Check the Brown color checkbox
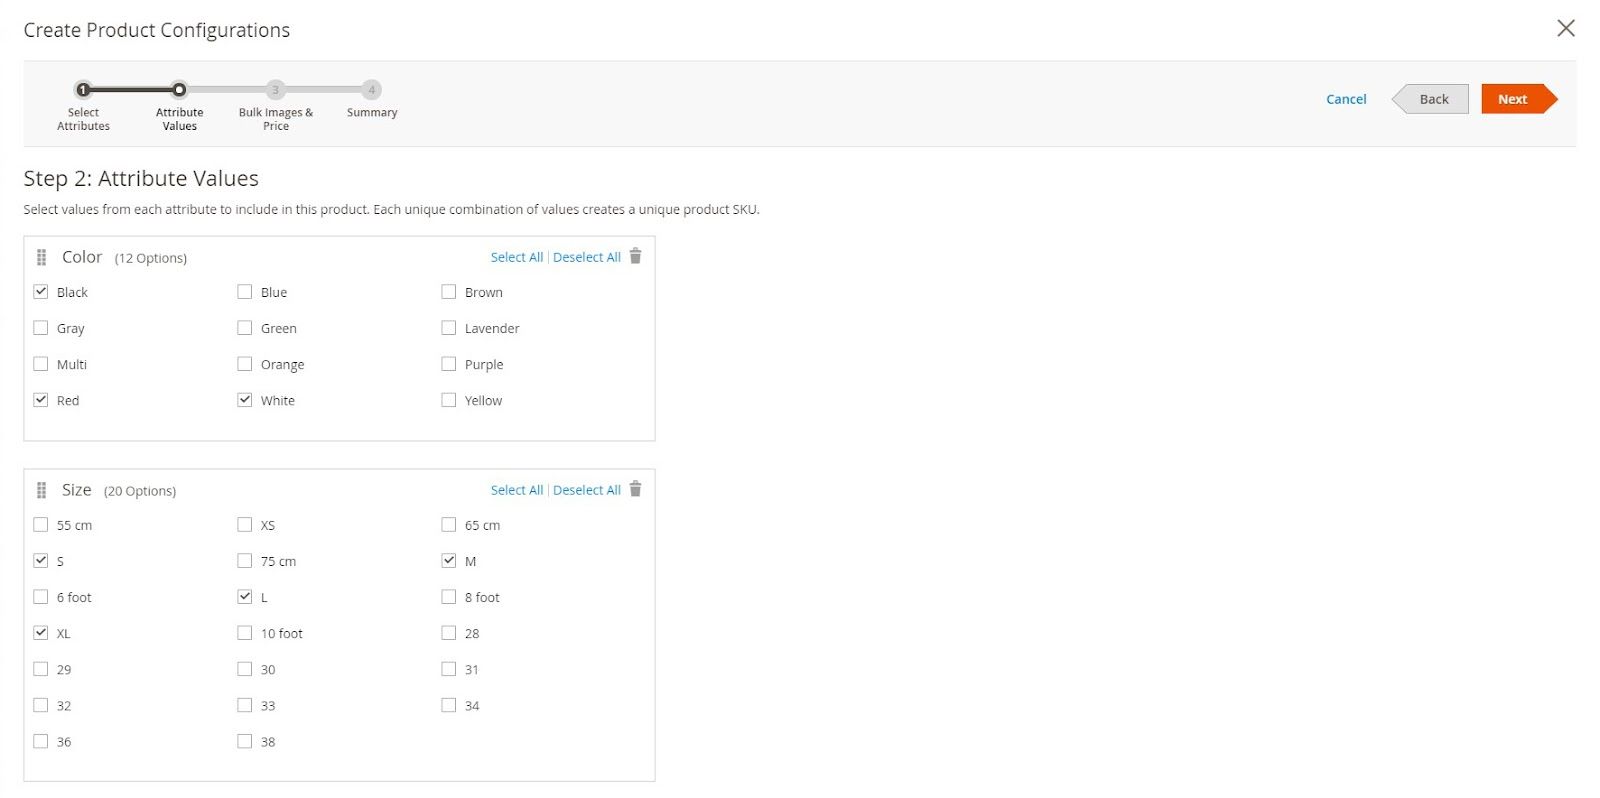 (449, 292)
